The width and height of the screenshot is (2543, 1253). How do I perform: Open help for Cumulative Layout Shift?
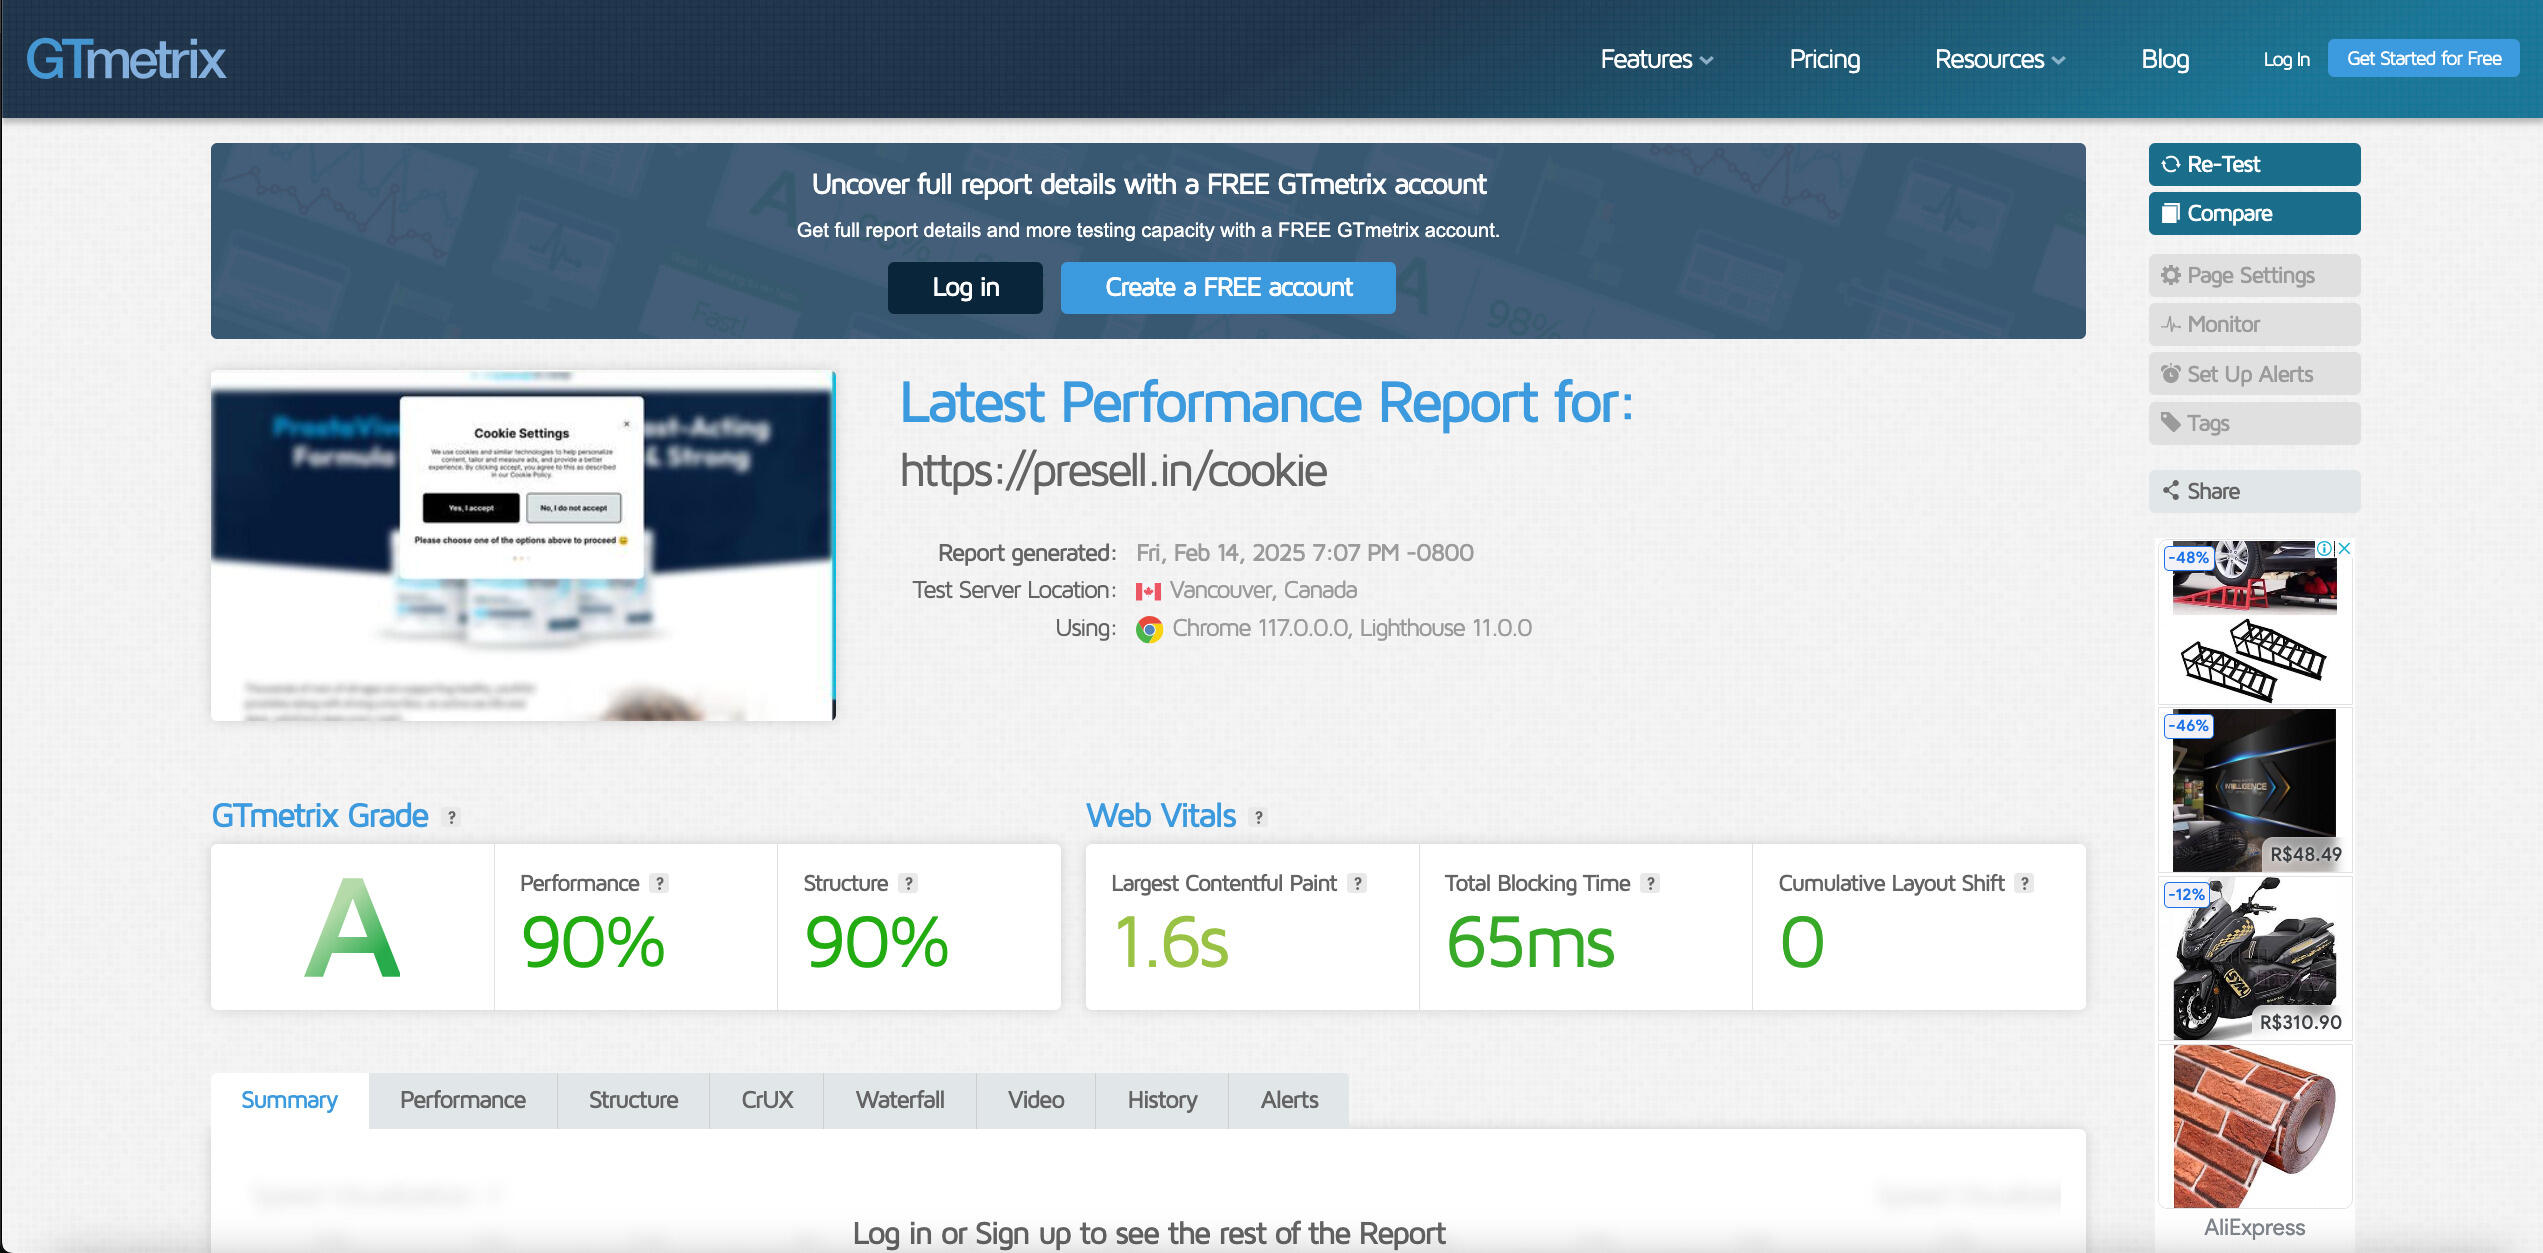click(x=2025, y=883)
